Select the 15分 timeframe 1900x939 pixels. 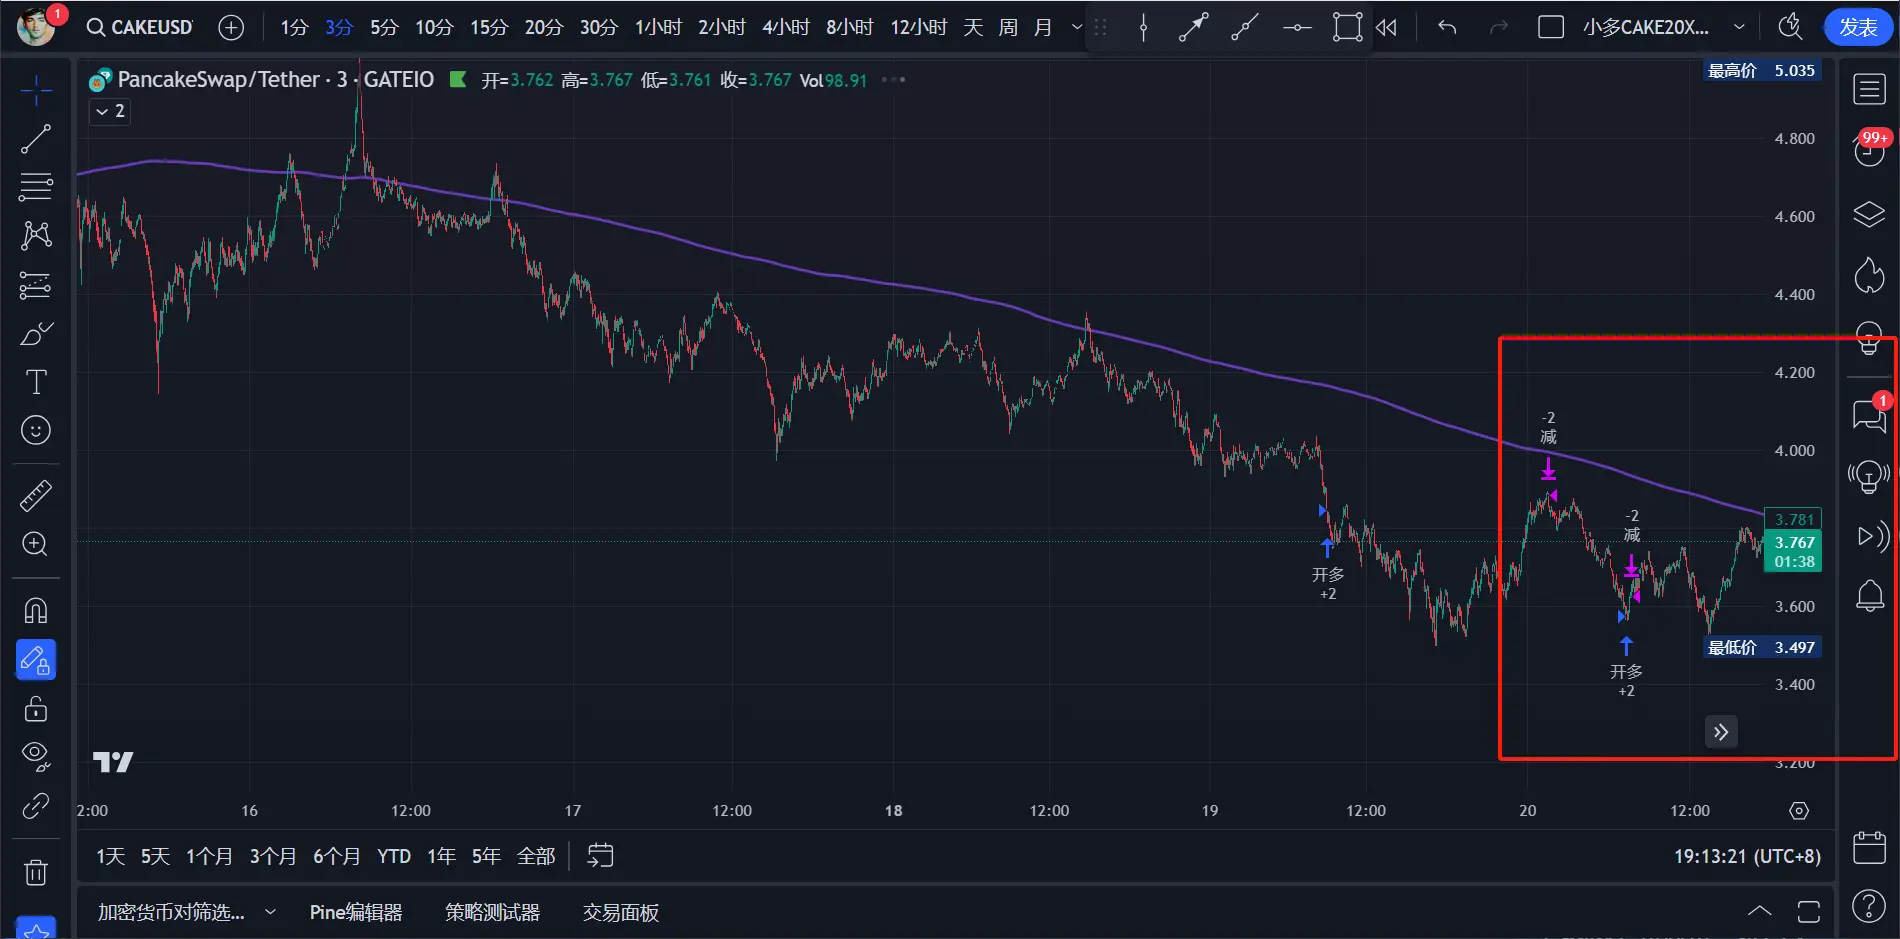click(489, 27)
